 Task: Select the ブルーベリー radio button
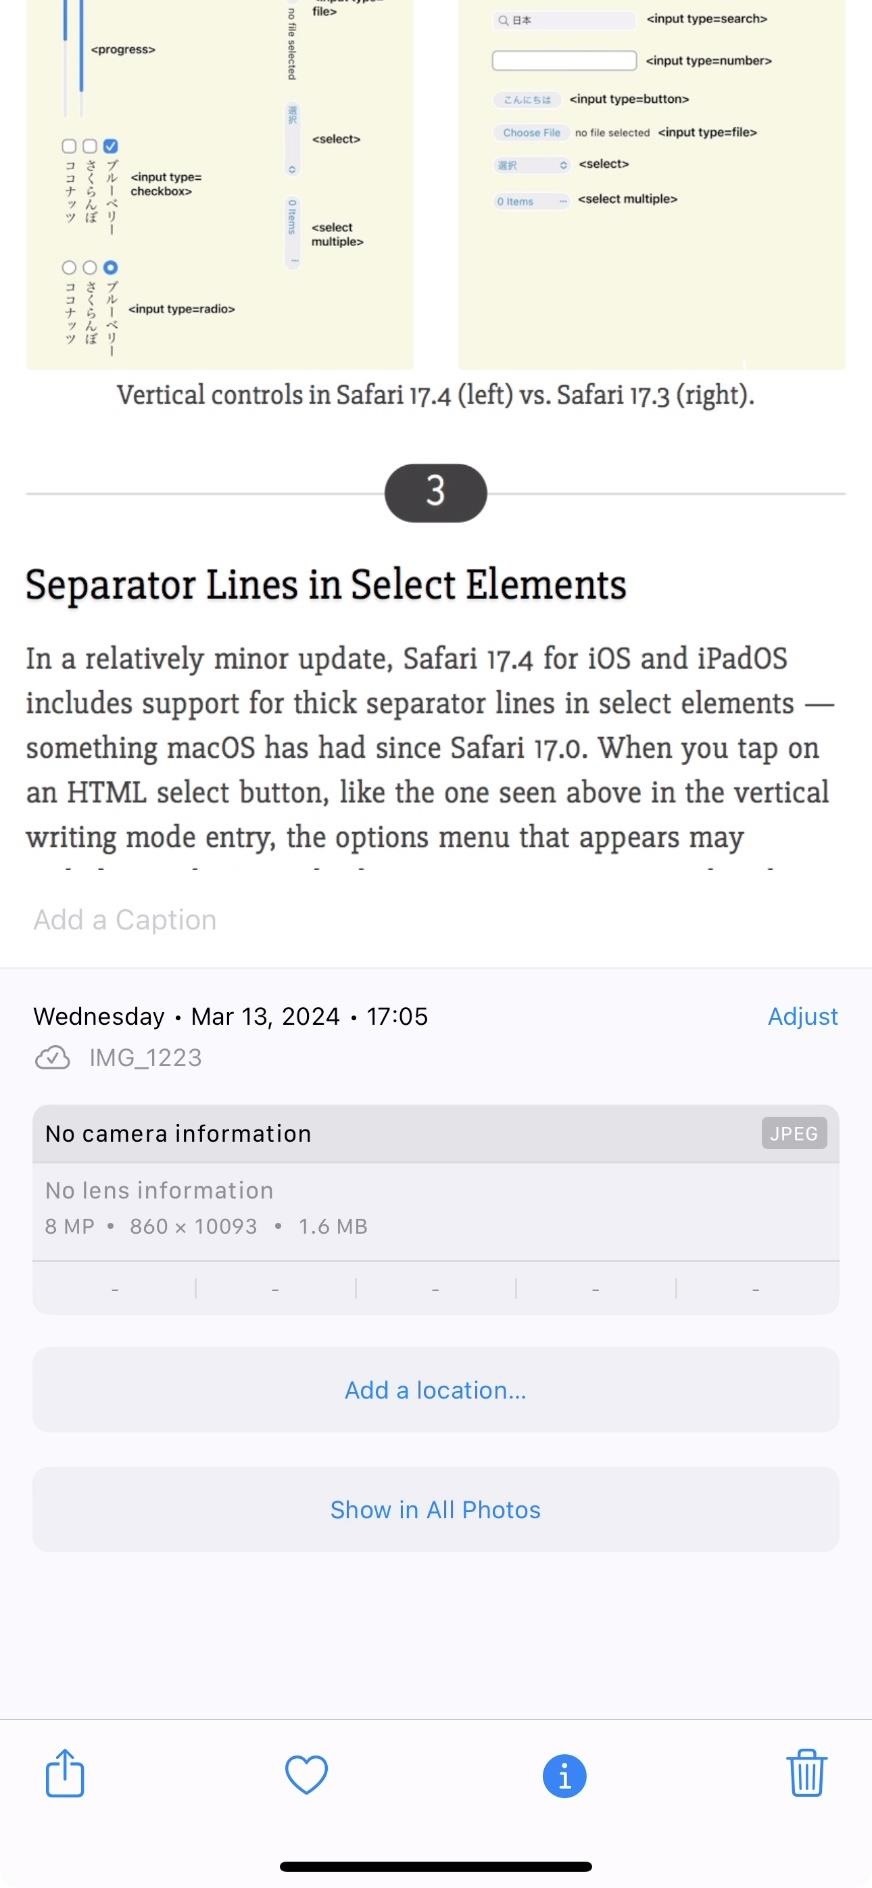click(110, 267)
